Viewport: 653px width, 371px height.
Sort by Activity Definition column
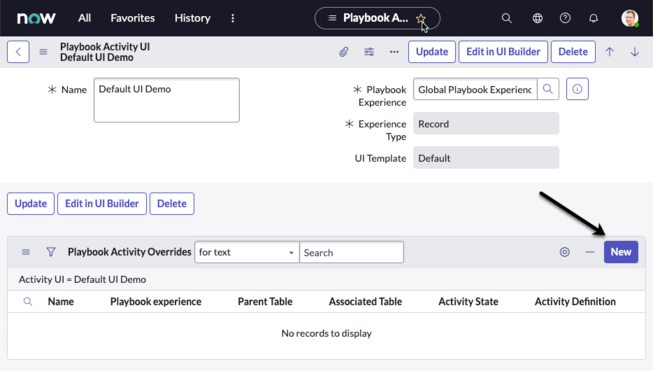click(575, 301)
